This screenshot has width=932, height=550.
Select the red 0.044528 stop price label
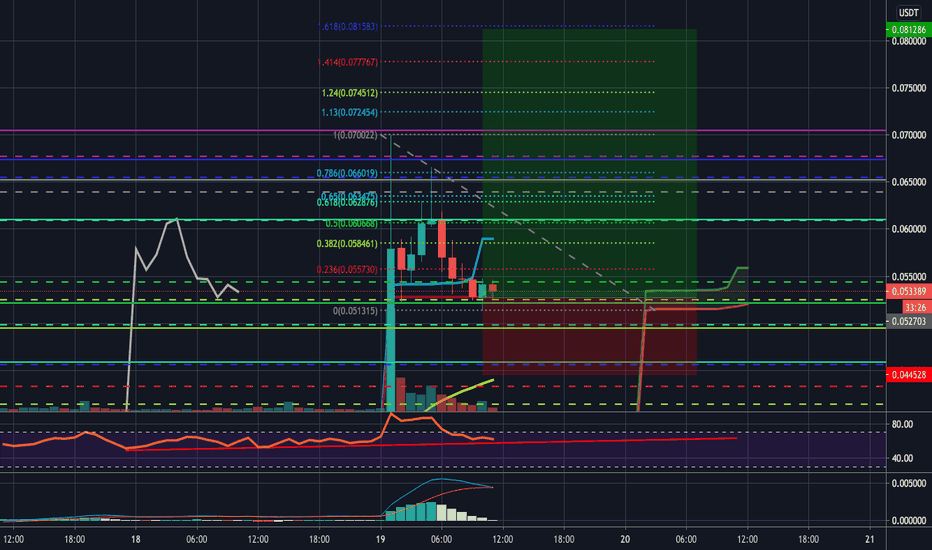(908, 375)
